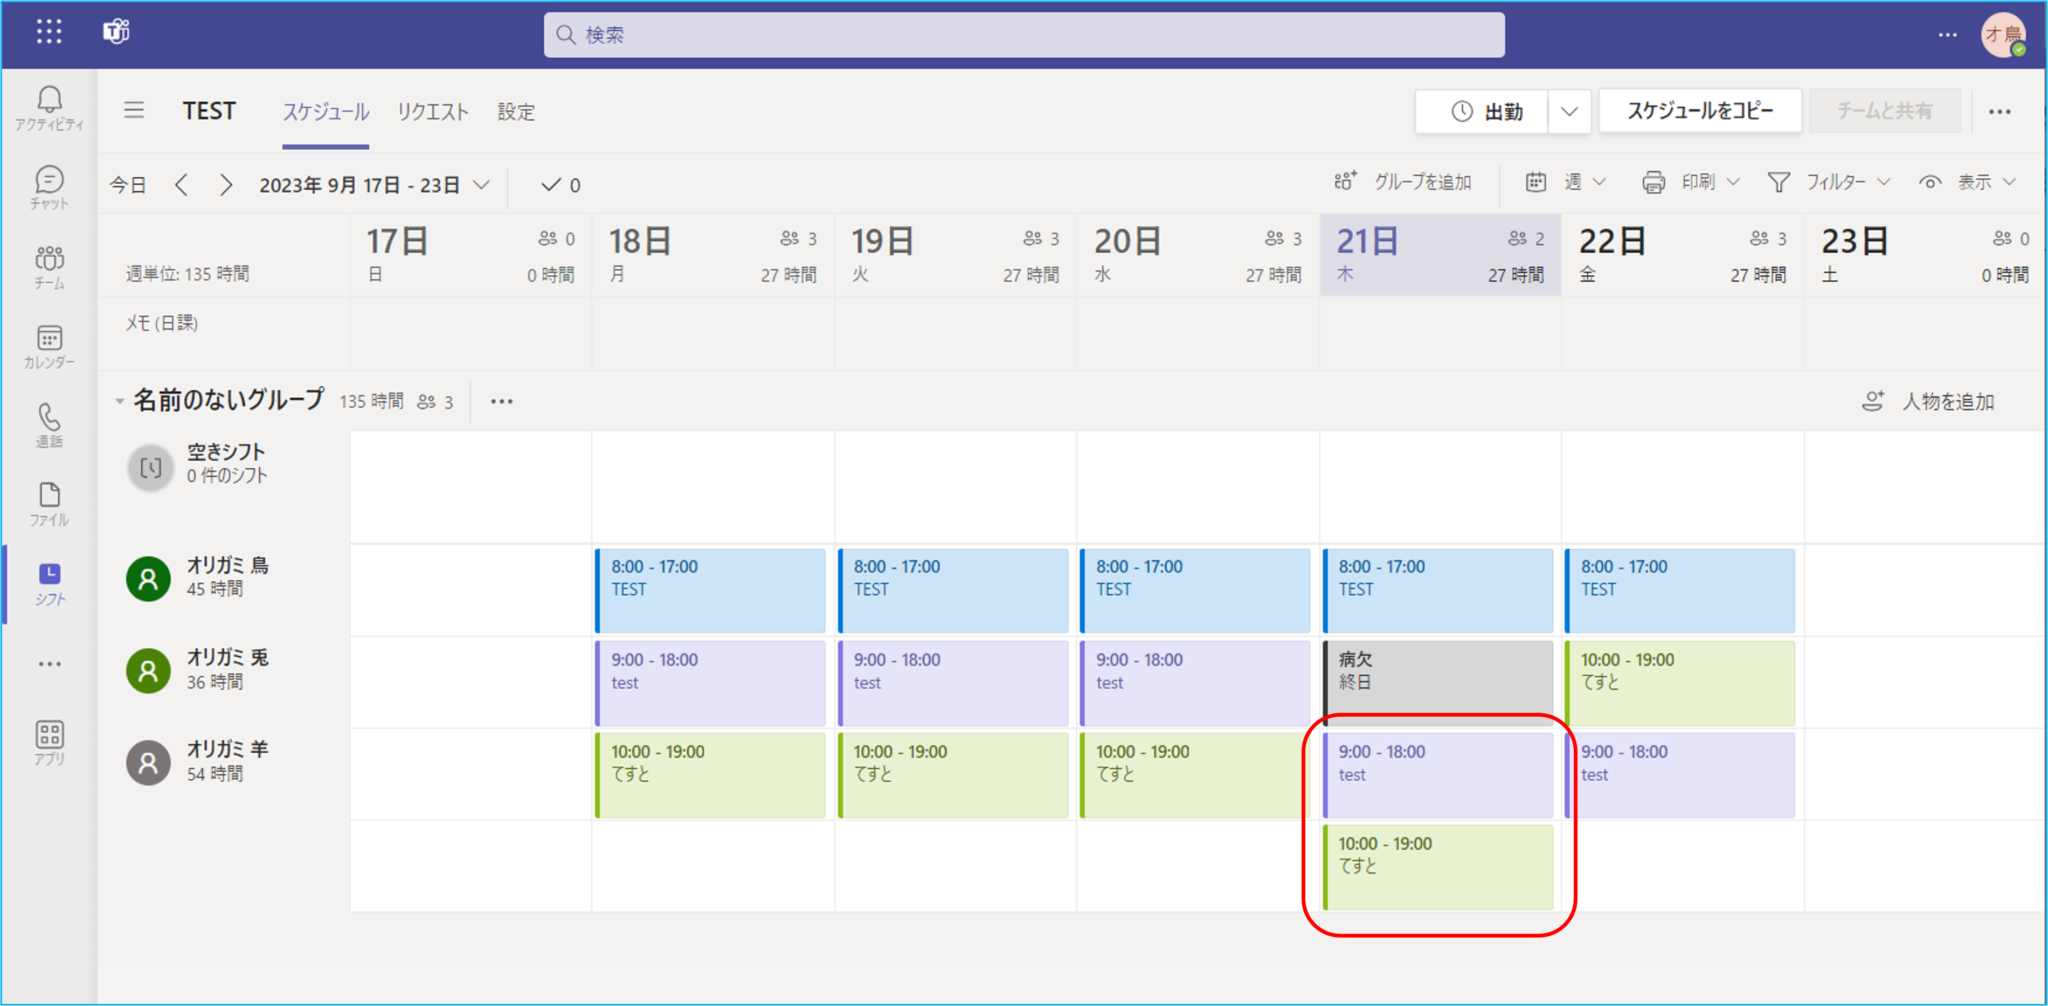Screen dimensions: 2048x1006
Task: Open the 表示 view options eye menu
Action: pos(1968,182)
